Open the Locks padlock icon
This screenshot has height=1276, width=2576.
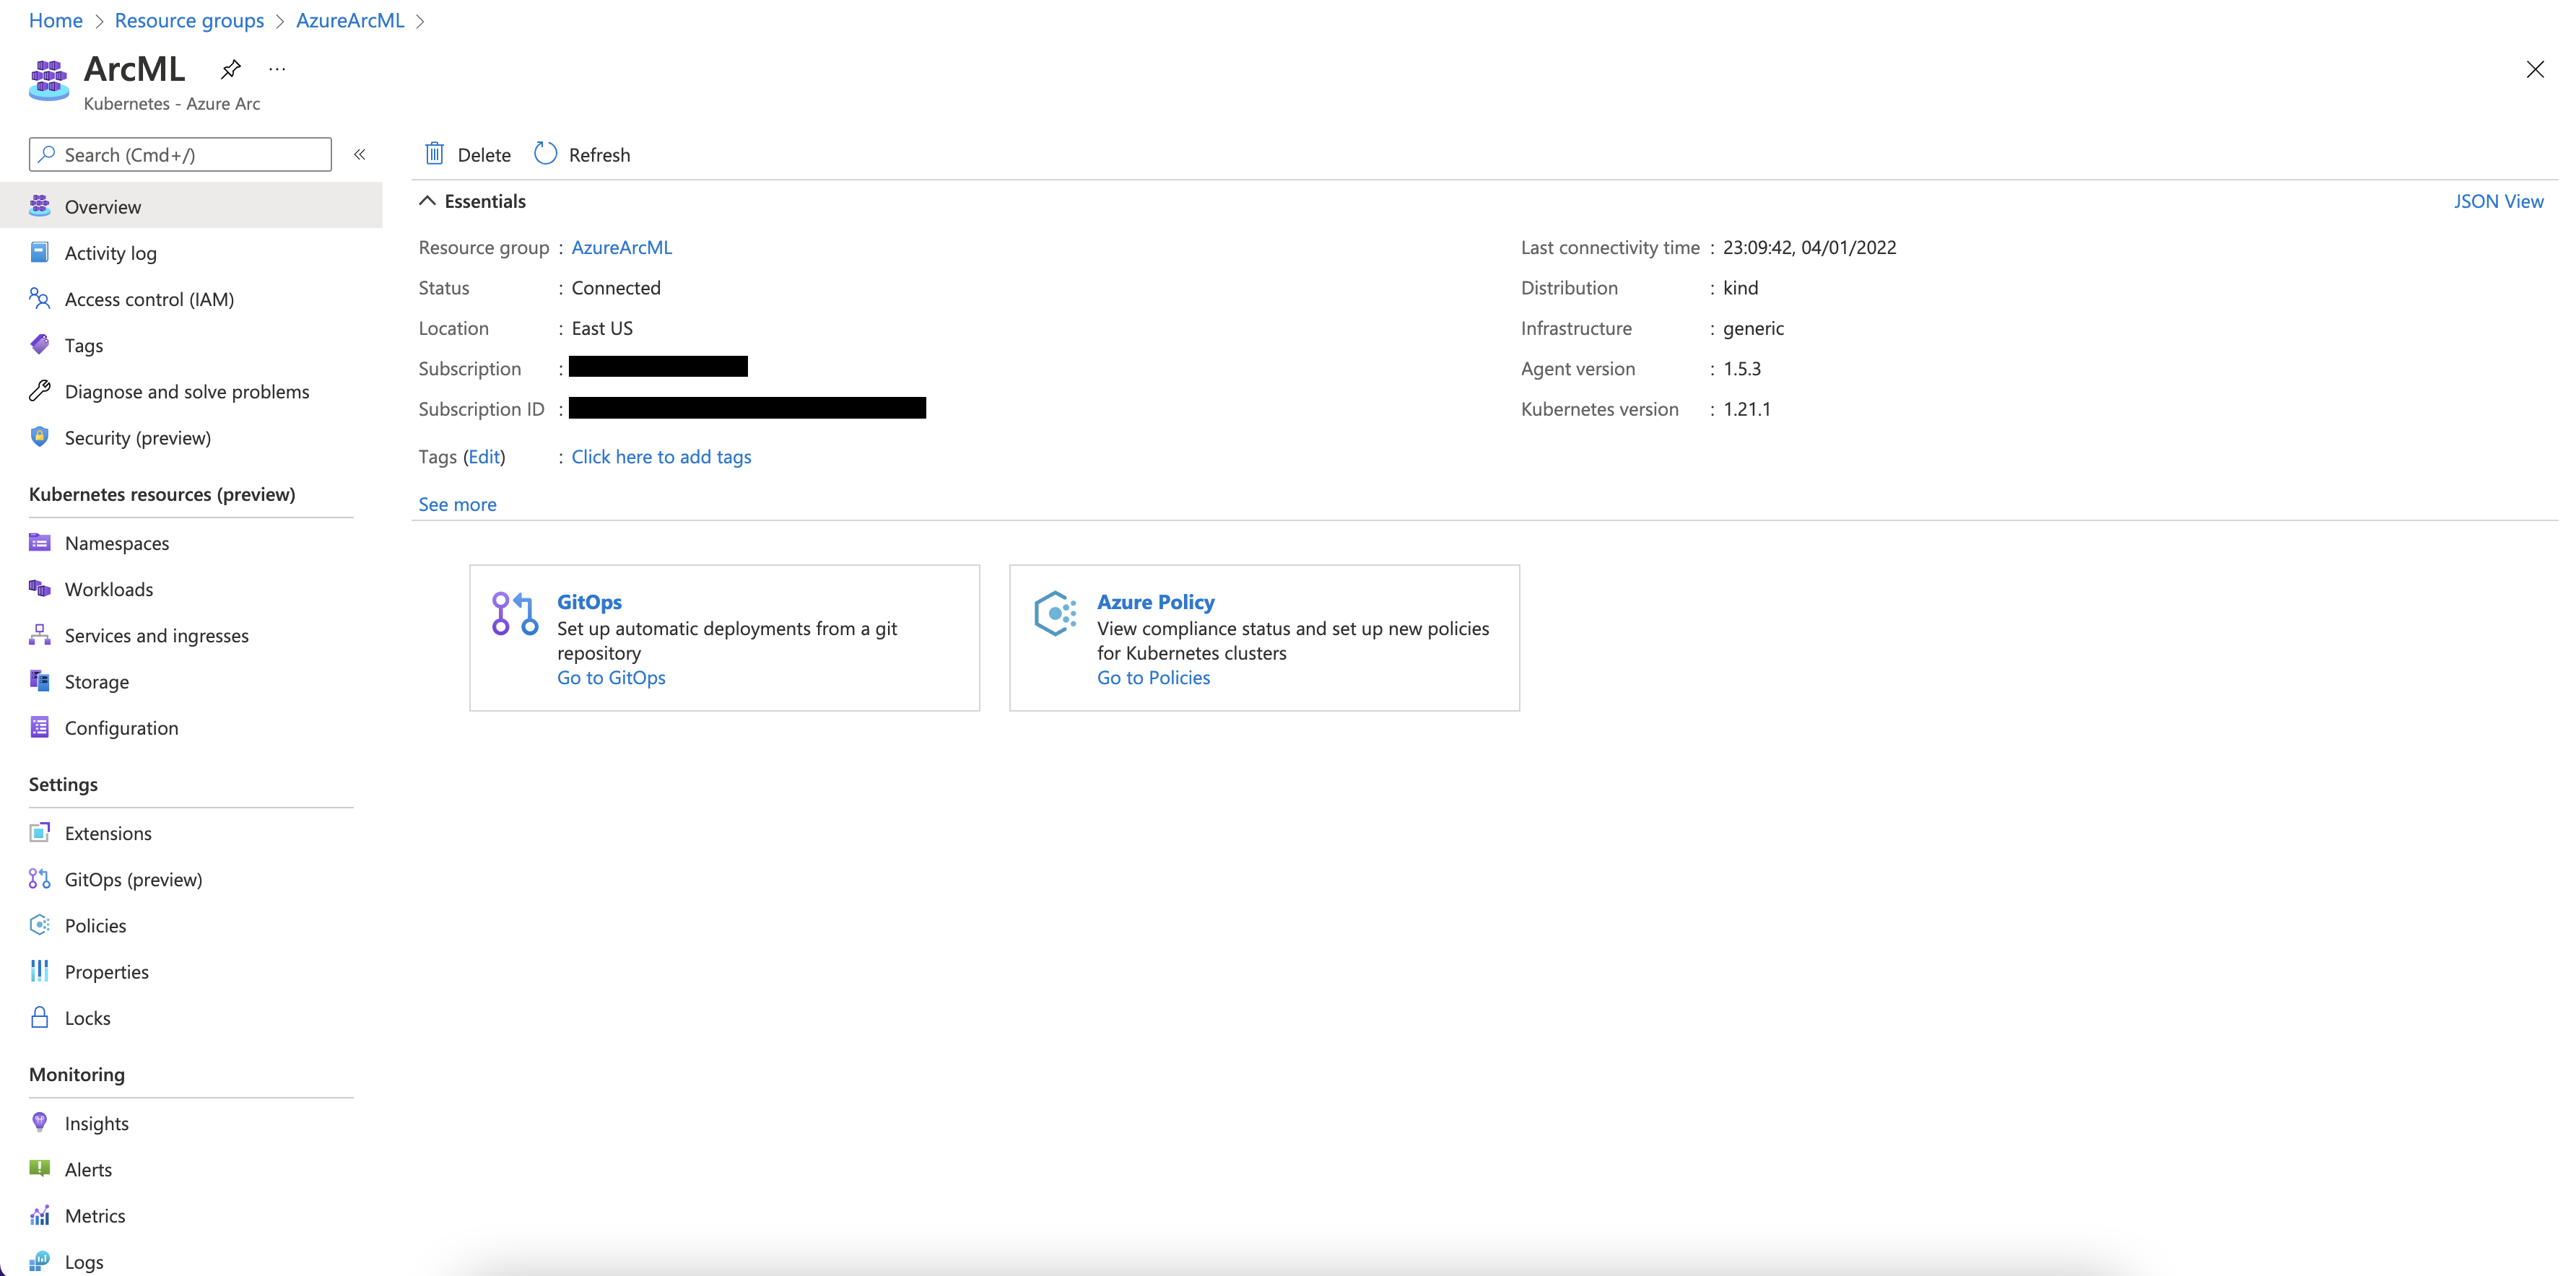tap(40, 1017)
